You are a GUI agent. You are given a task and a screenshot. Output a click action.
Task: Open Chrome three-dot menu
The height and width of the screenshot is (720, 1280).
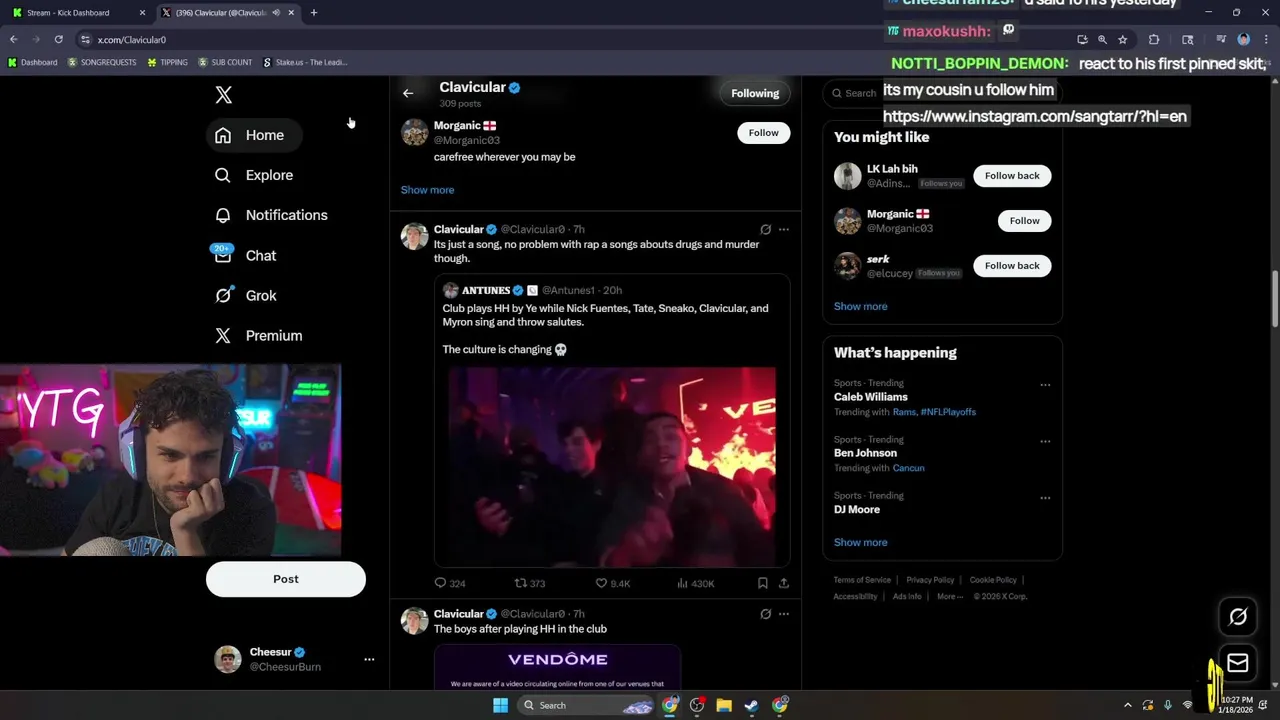click(1265, 39)
